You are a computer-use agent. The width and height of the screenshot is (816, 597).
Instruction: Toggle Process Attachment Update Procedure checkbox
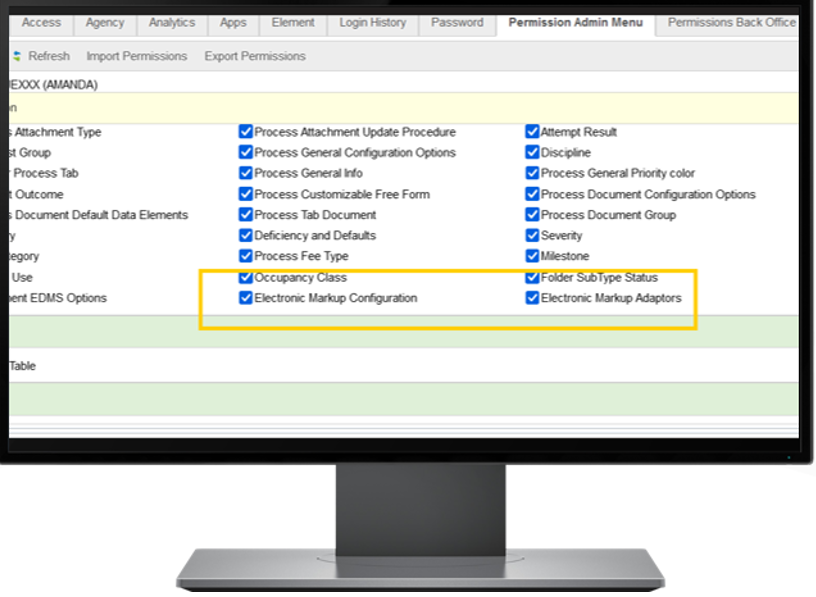[x=246, y=131]
